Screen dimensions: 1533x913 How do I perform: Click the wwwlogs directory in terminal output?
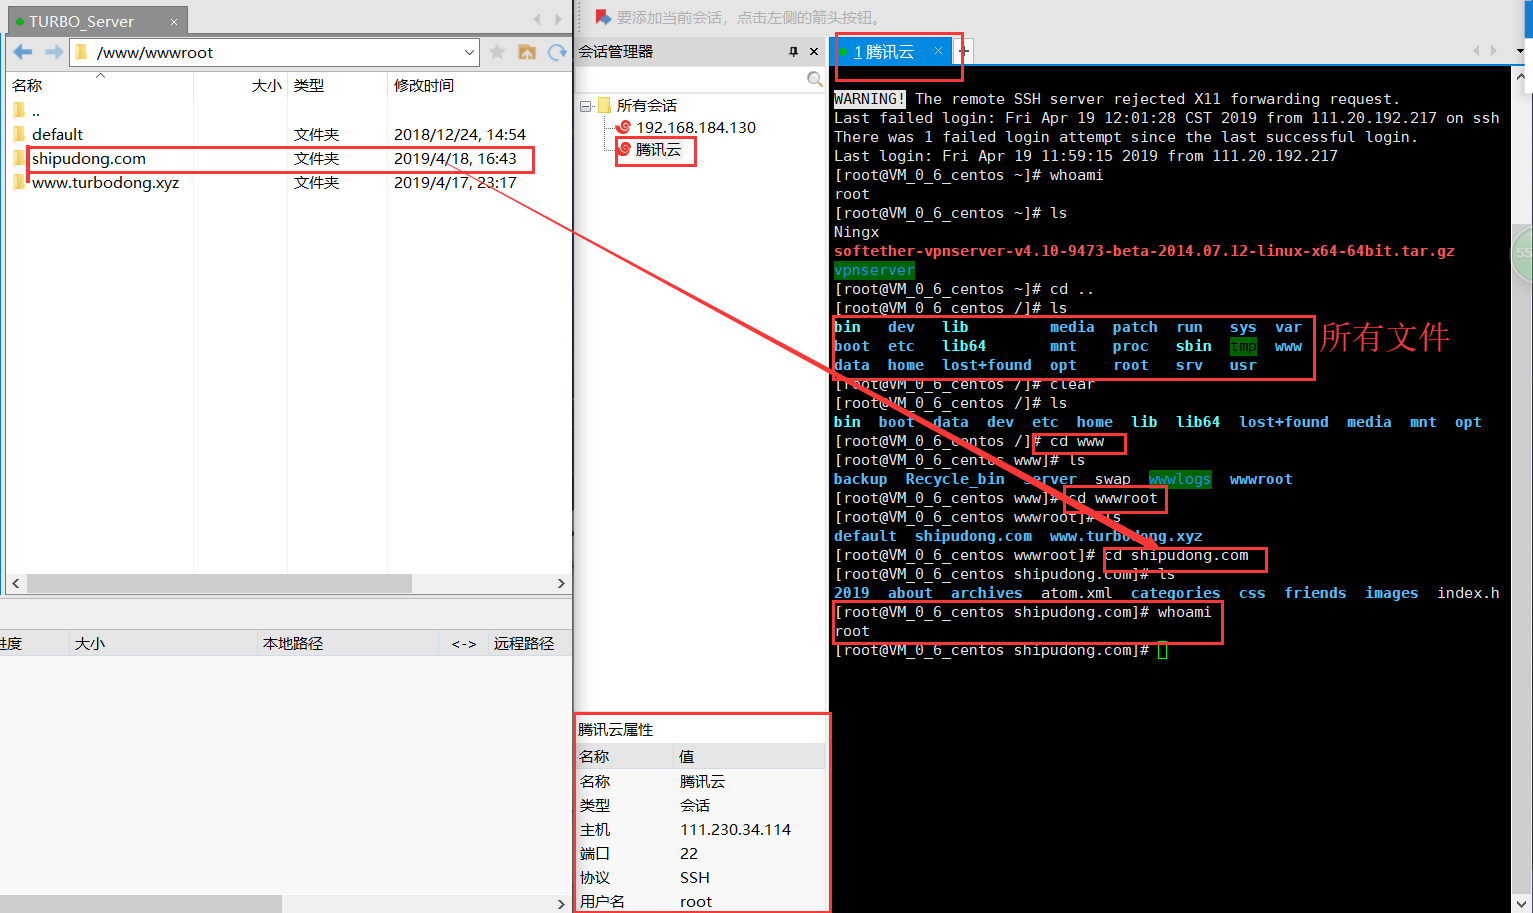[x=1180, y=479]
